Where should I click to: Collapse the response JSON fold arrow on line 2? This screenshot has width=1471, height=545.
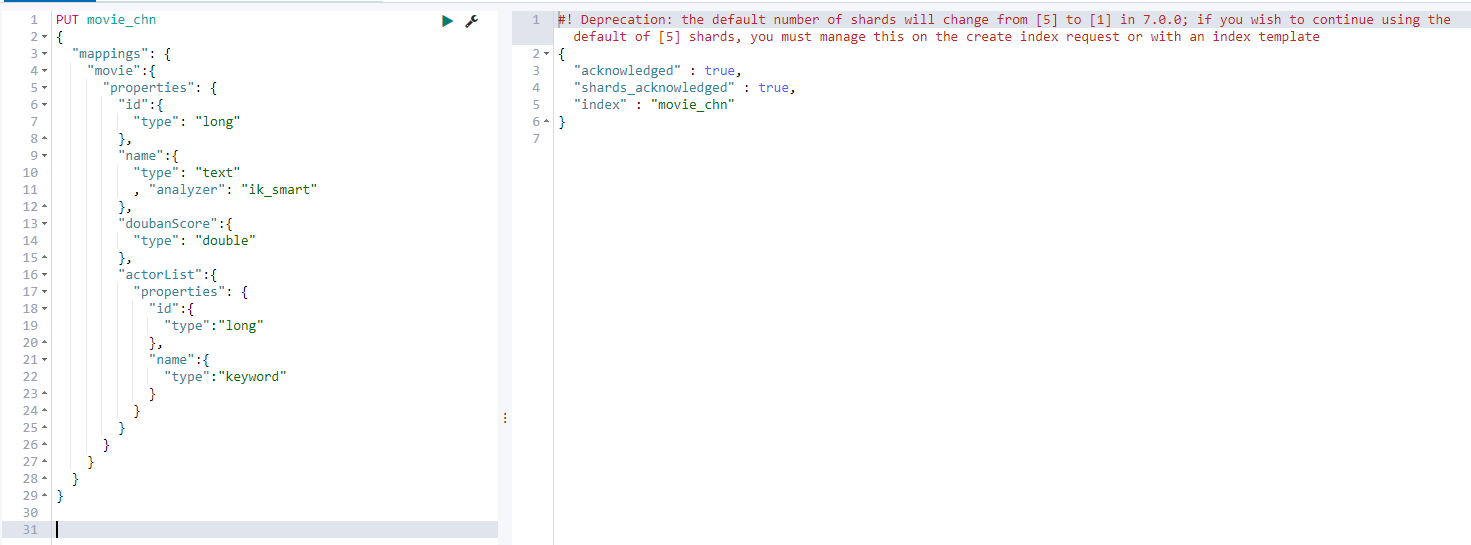548,54
